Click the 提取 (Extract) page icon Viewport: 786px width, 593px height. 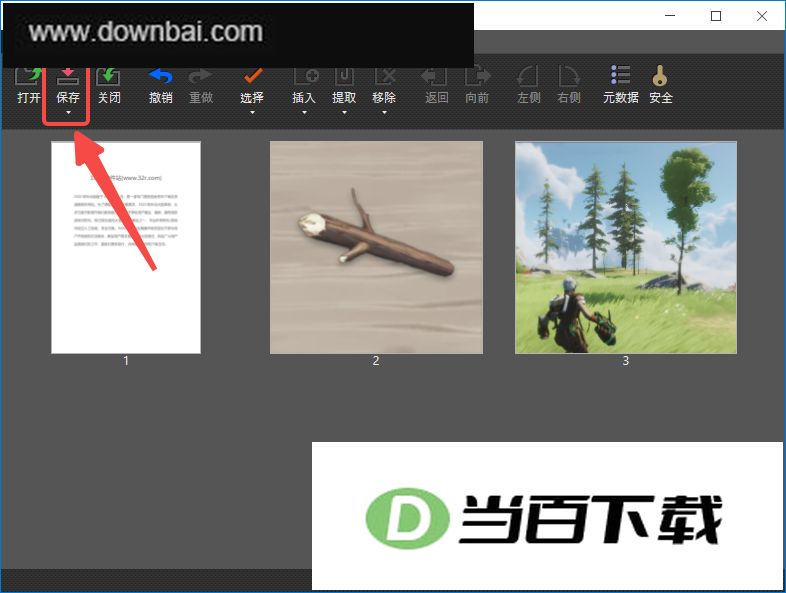(x=344, y=77)
